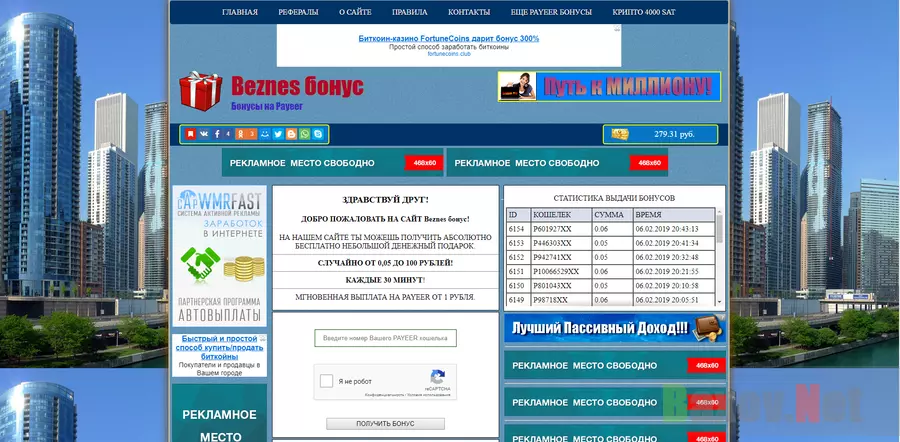Open the РЕФЕРАЛЫ page

298,12
